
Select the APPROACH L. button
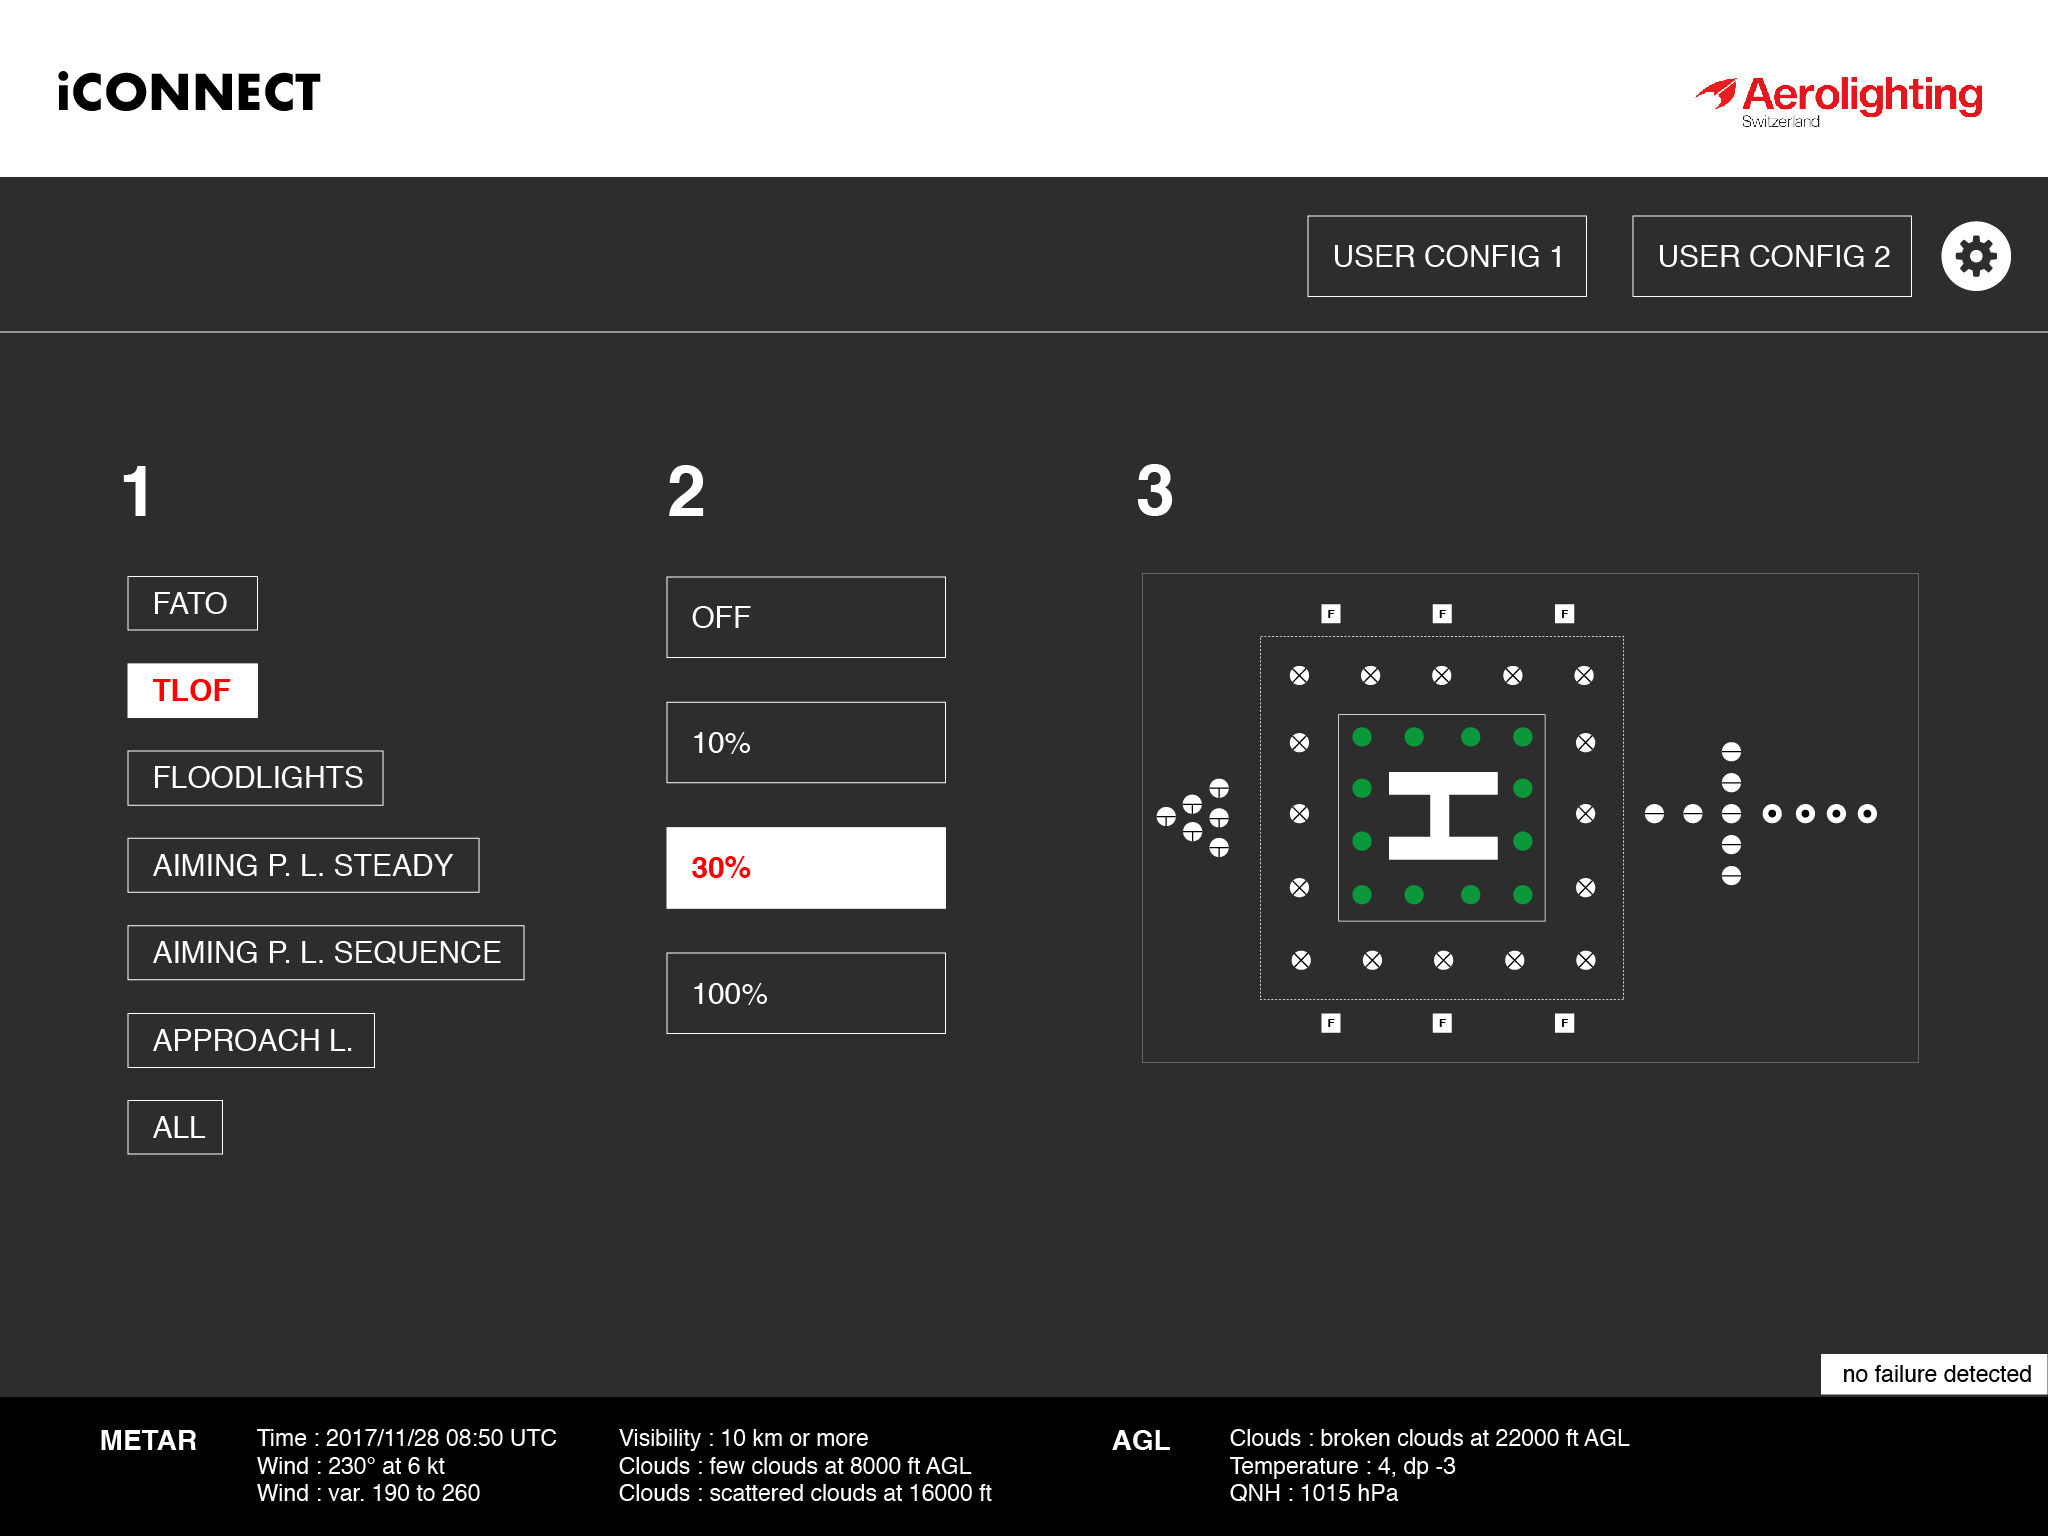pyautogui.click(x=251, y=1041)
